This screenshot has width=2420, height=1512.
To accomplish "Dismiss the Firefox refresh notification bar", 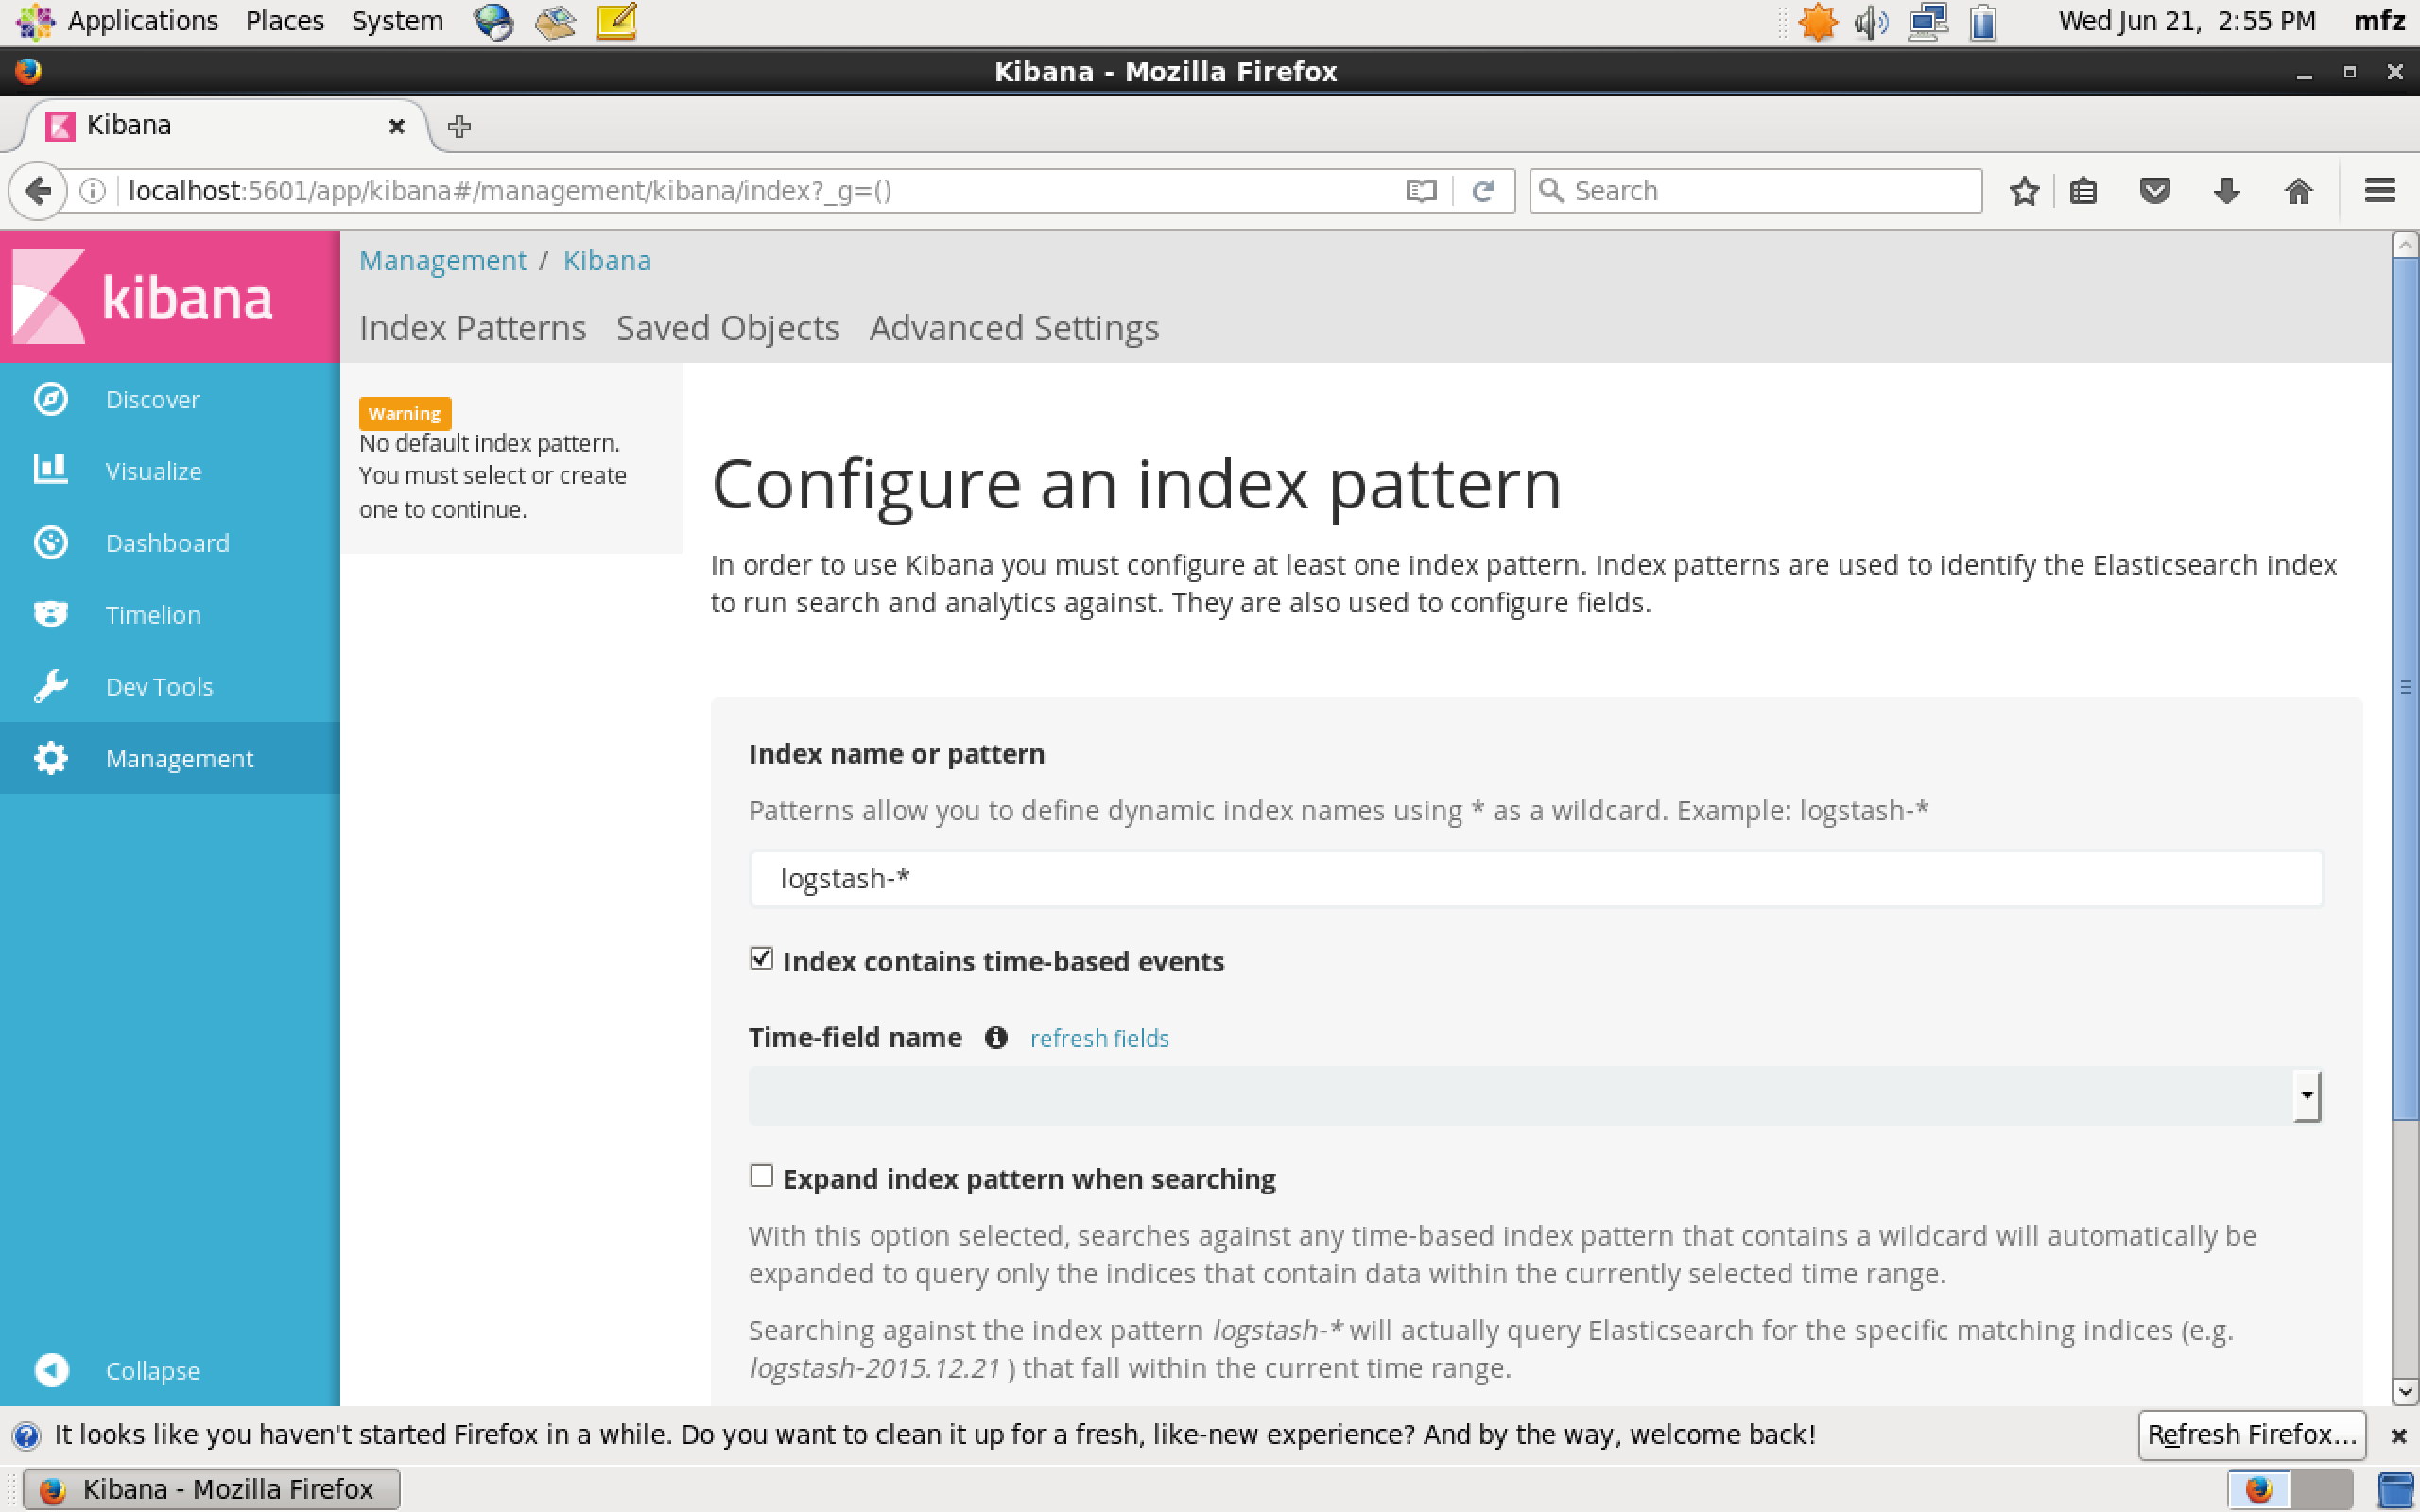I will 2398,1436.
